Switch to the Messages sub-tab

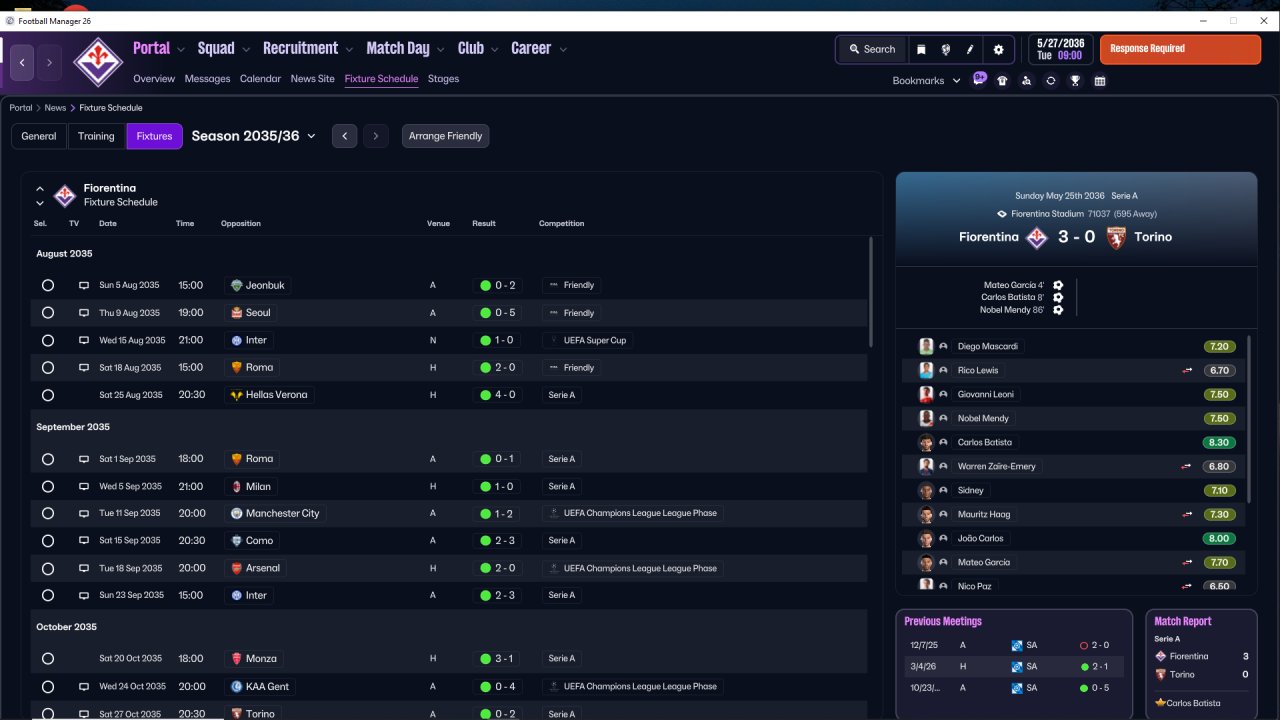click(207, 79)
